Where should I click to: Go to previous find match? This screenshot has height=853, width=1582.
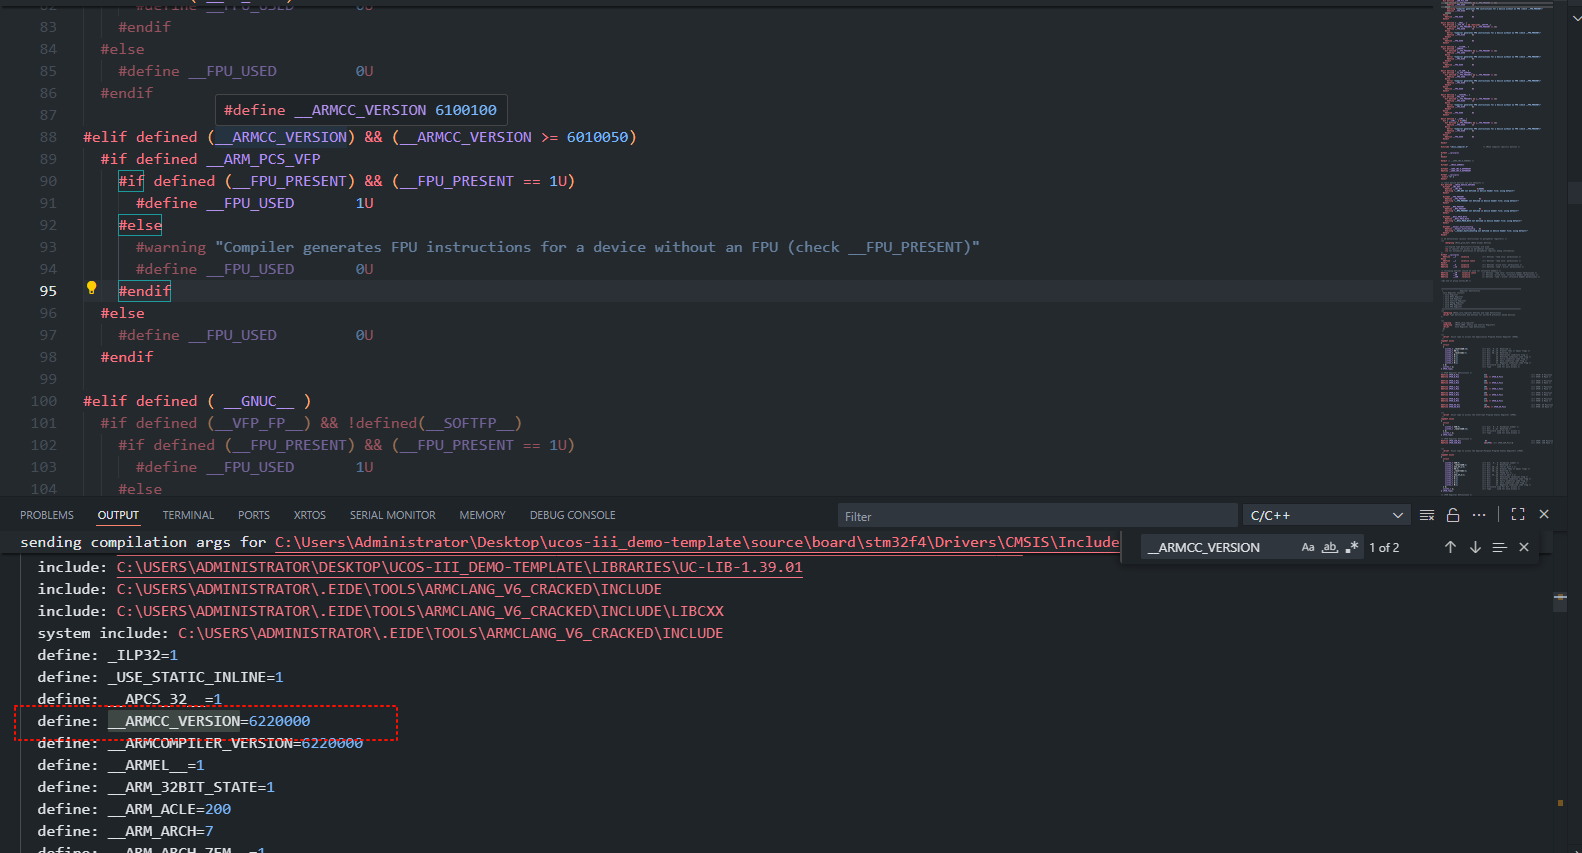point(1450,547)
